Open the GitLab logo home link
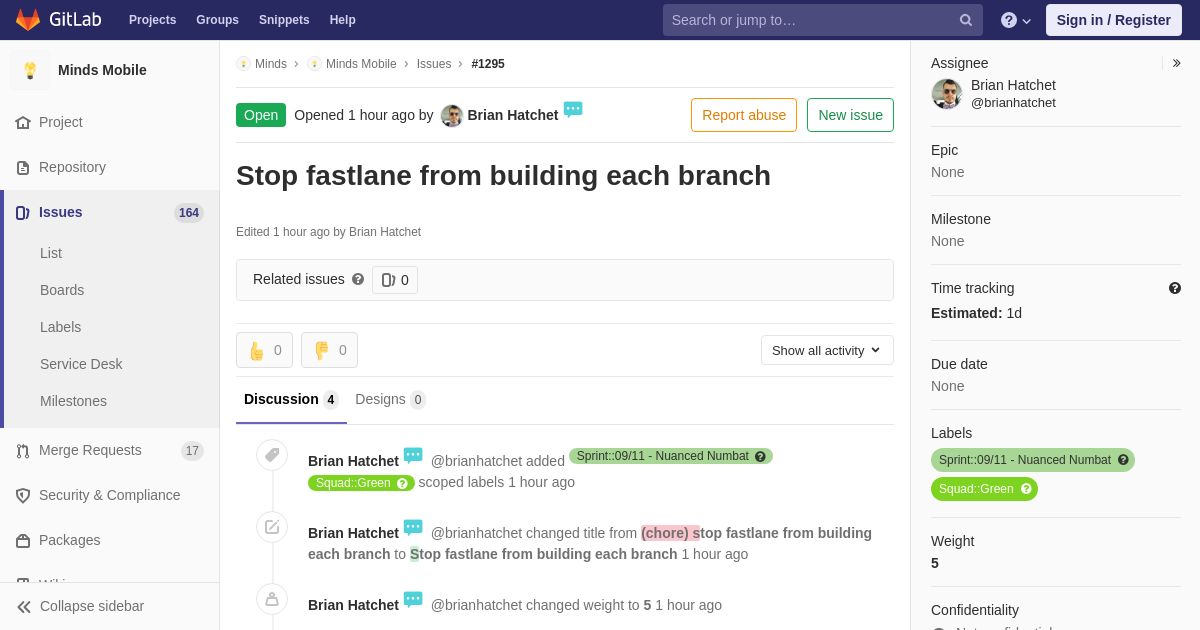This screenshot has width=1200, height=630. (x=58, y=20)
